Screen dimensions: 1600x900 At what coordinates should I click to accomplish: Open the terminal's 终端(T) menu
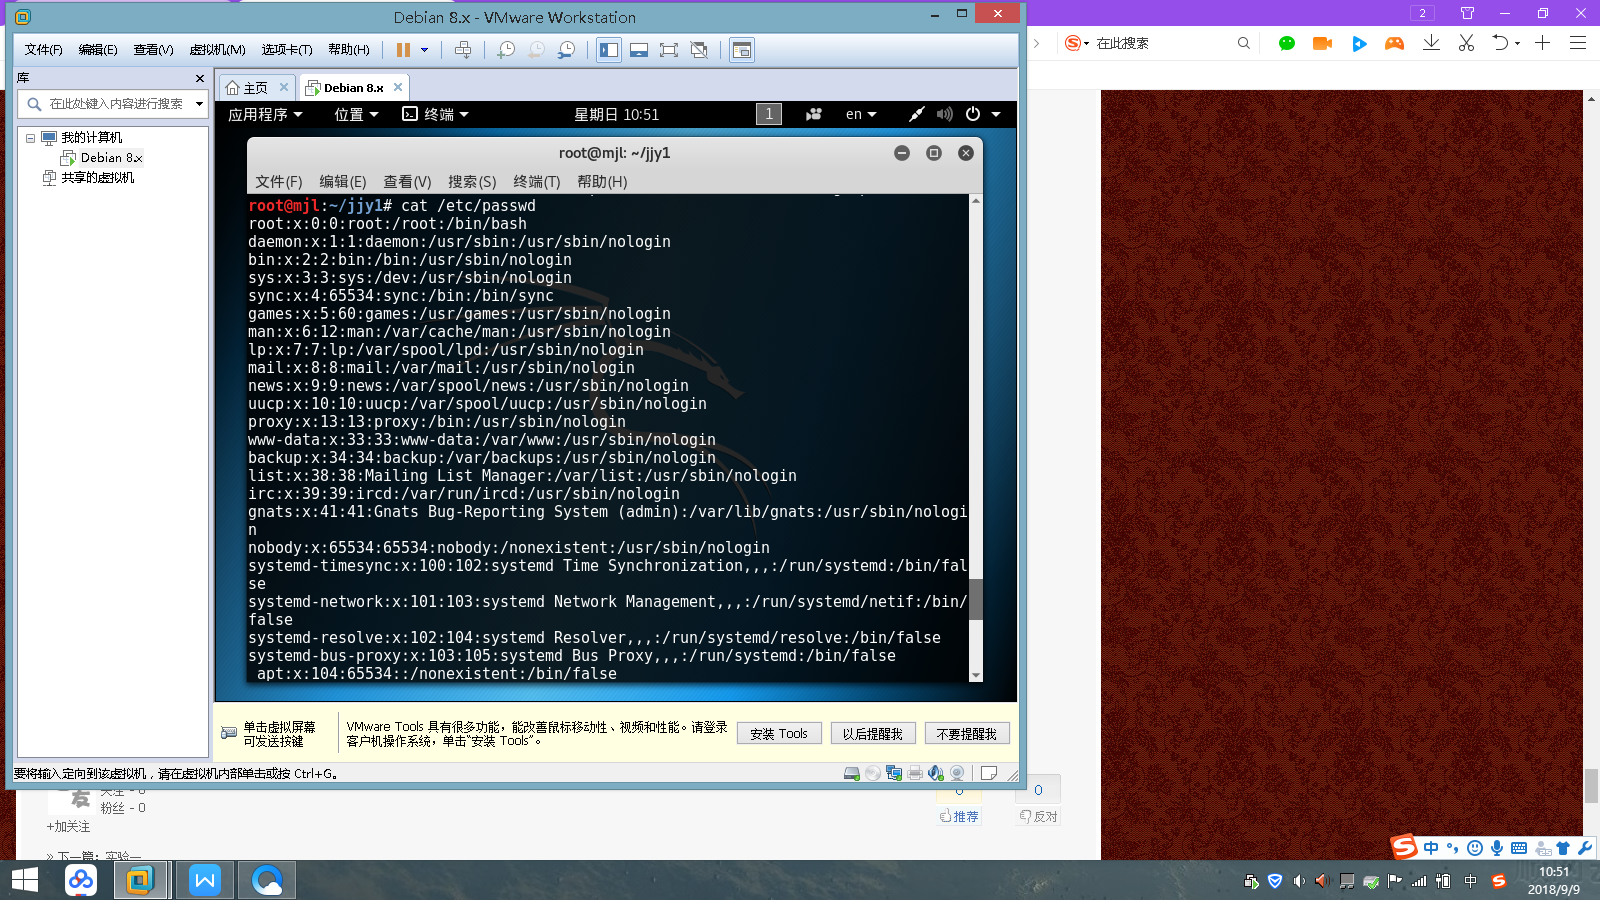(537, 181)
